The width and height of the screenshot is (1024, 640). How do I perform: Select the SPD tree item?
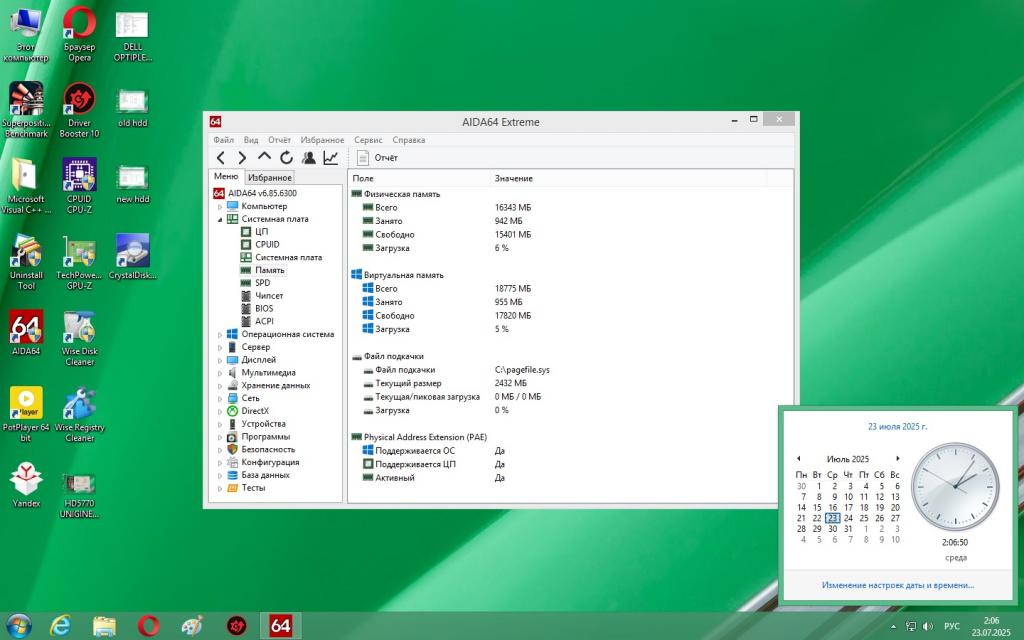coord(262,283)
